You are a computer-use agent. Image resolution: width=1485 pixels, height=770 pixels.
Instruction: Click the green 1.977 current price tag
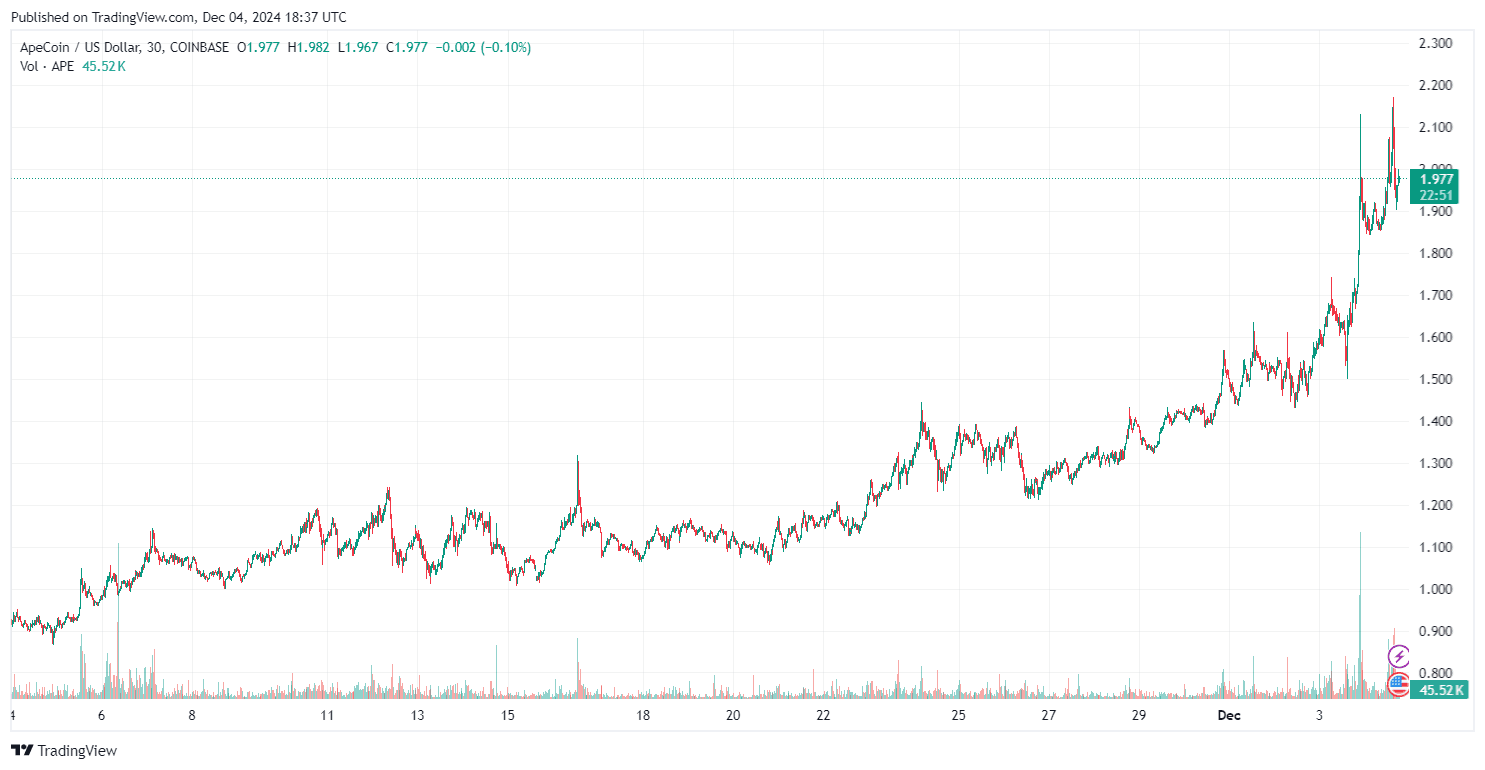[x=1435, y=179]
